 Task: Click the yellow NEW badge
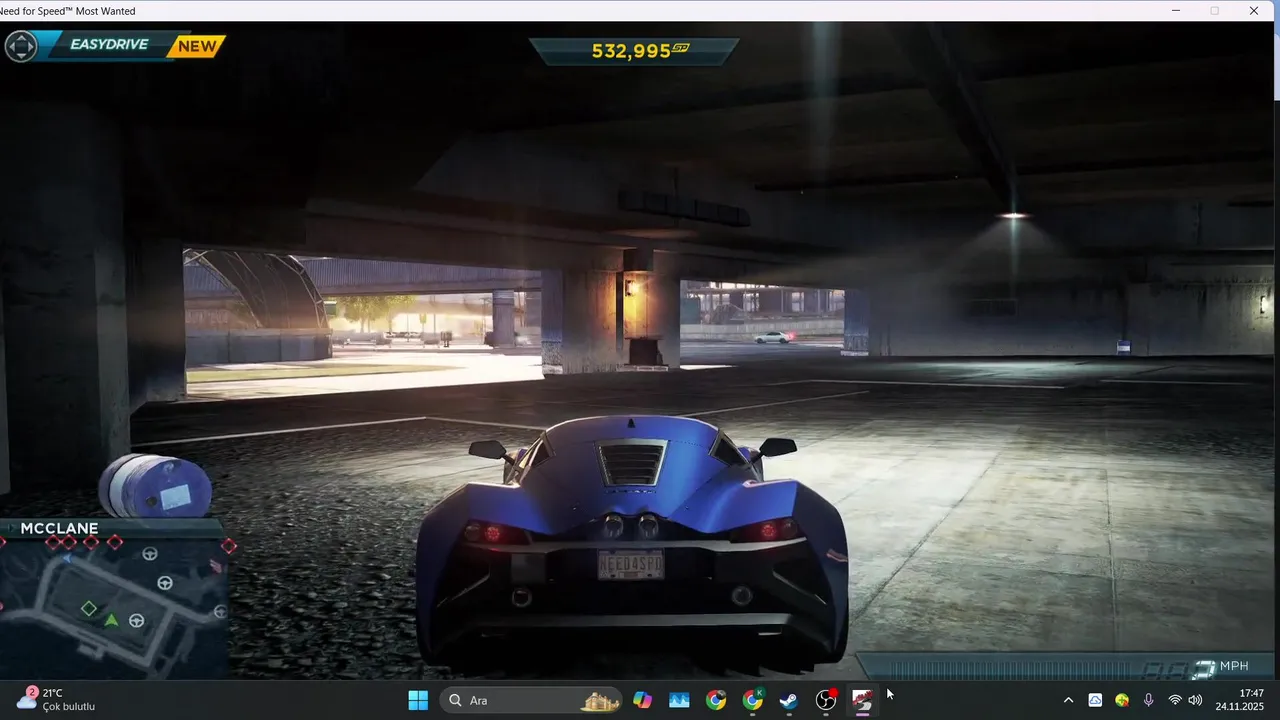pos(197,46)
